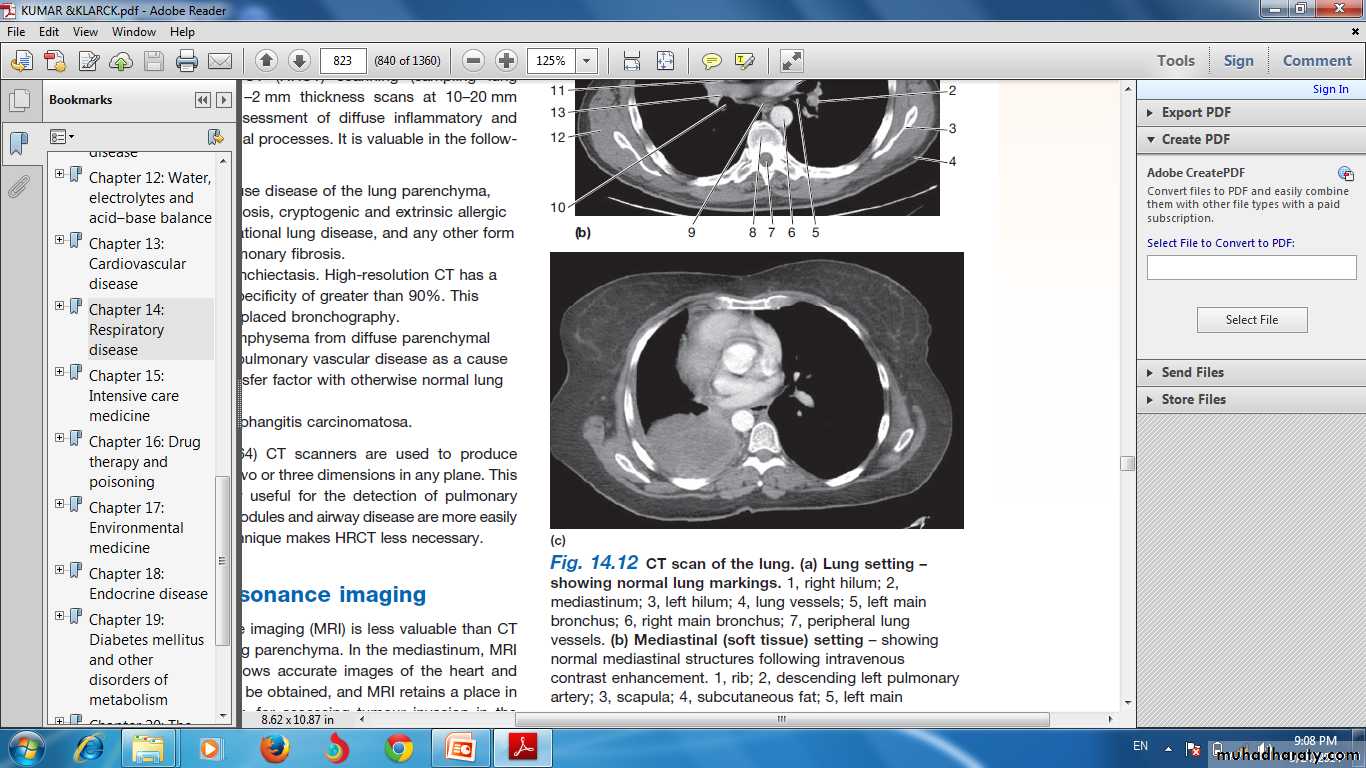Open the Tools pane tab

[1175, 61]
